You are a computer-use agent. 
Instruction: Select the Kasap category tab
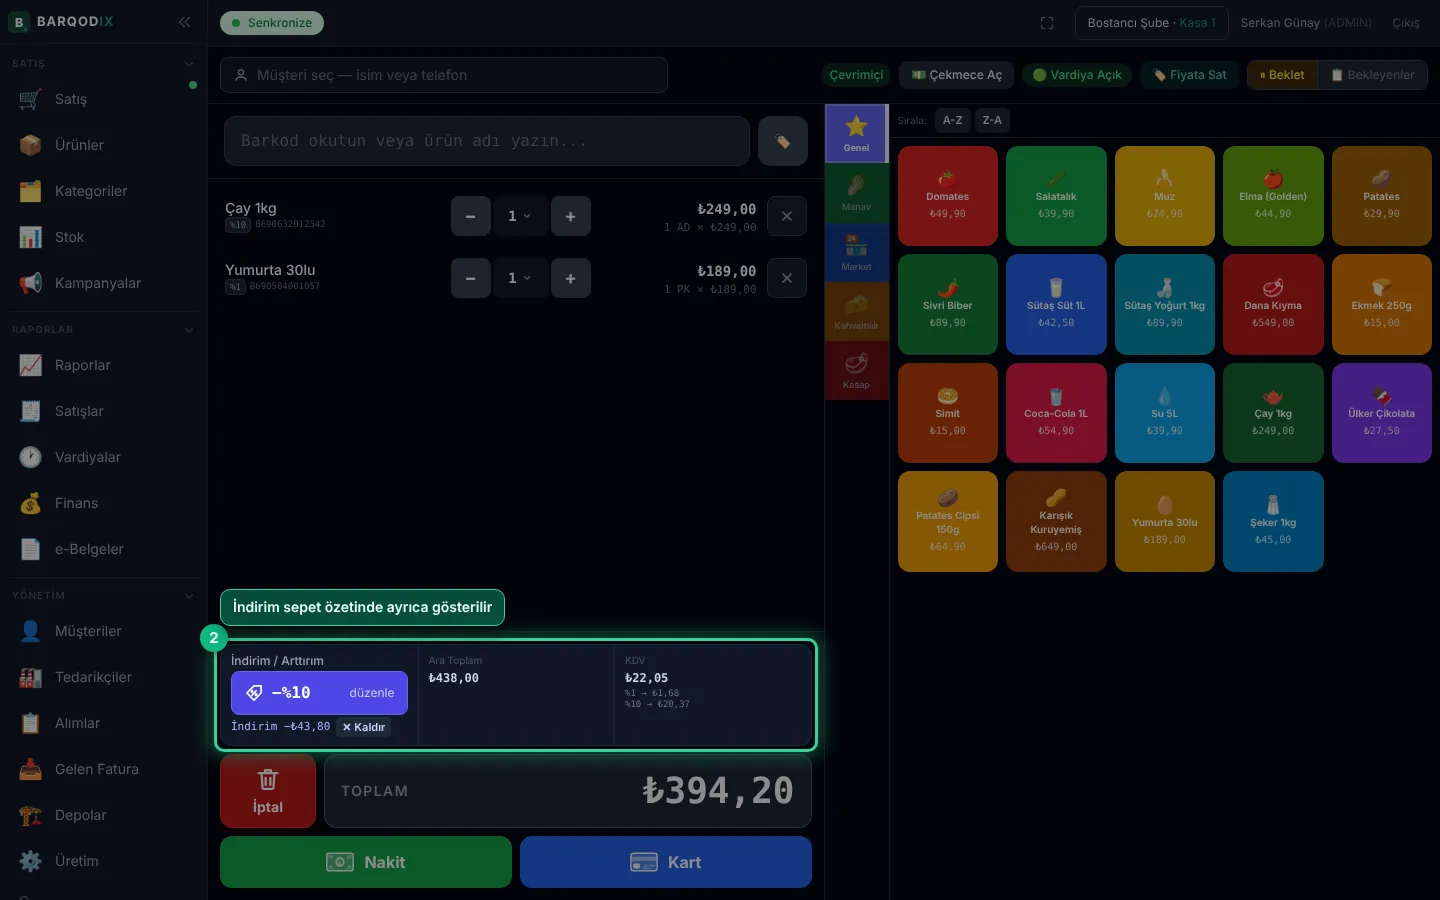click(856, 370)
